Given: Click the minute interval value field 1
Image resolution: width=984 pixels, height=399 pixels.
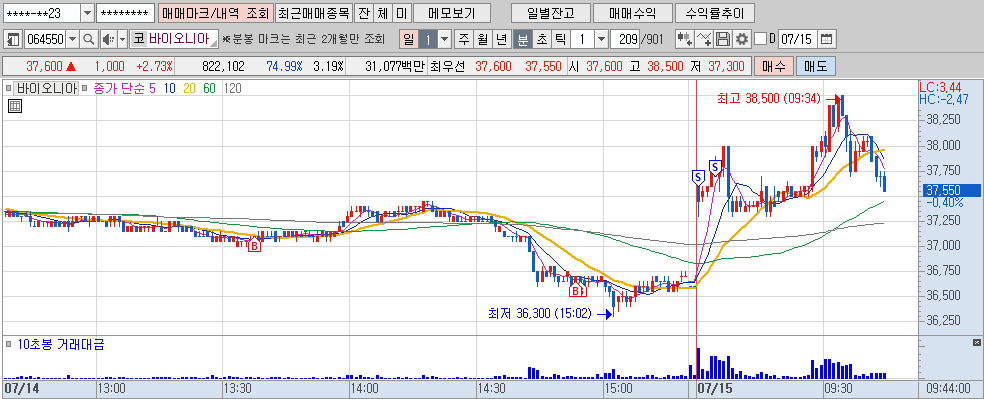Looking at the screenshot, I should [x=582, y=39].
